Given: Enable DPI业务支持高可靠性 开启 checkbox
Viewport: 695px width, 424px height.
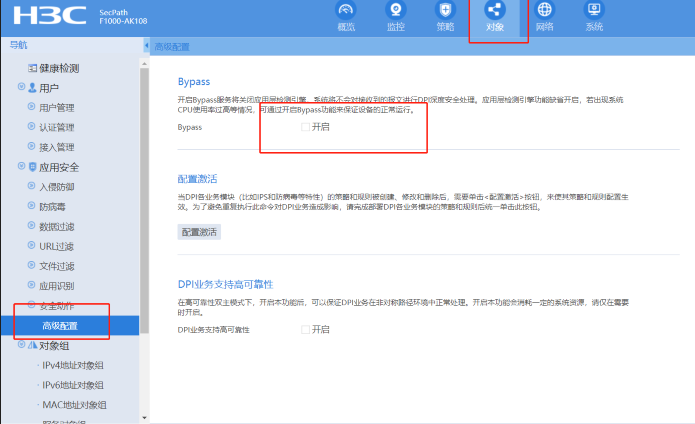Looking at the screenshot, I should click(305, 329).
